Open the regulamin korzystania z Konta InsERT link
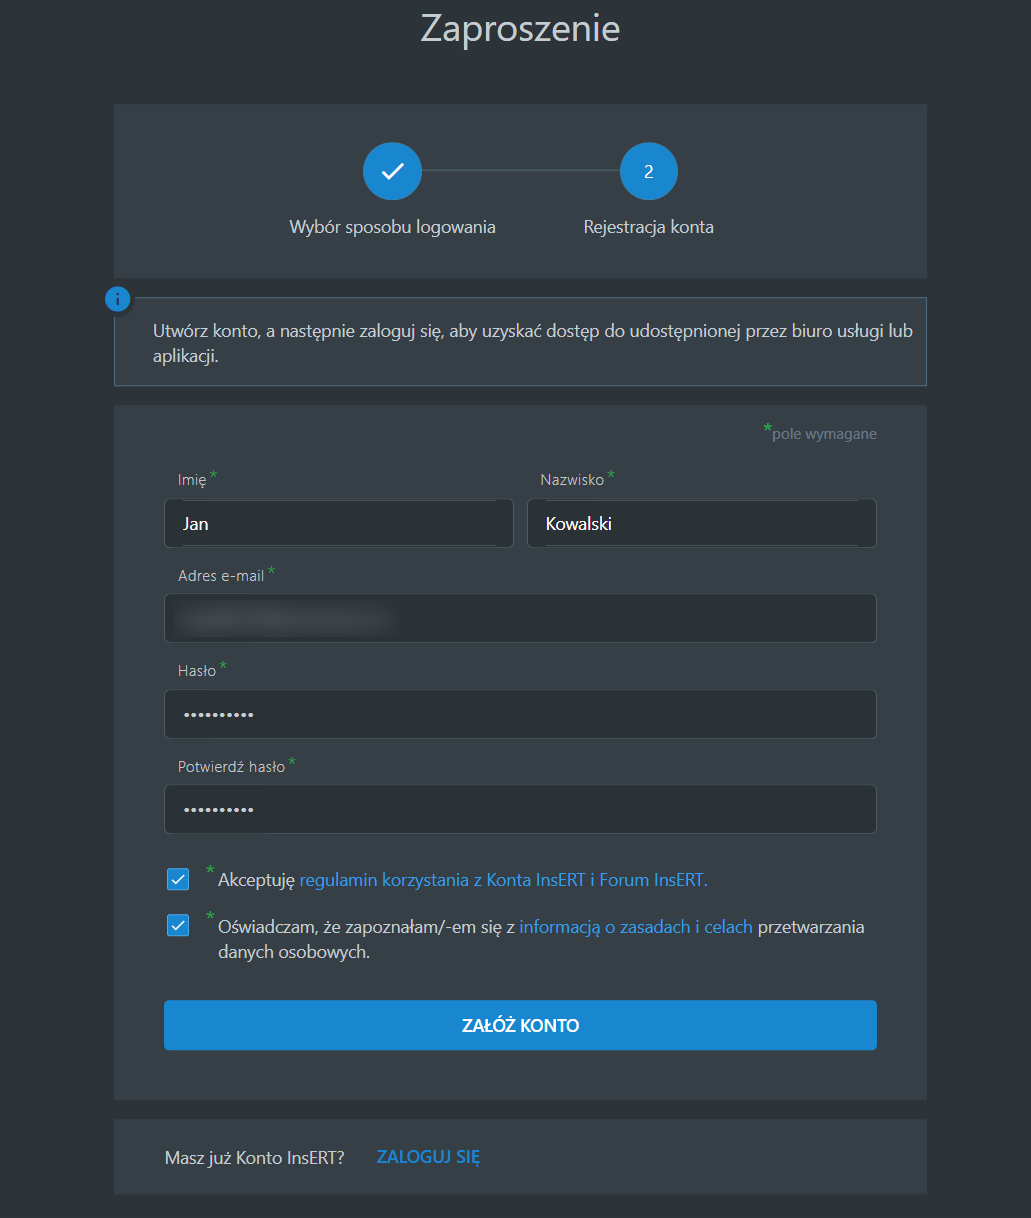The width and height of the screenshot is (1031, 1218). (503, 880)
